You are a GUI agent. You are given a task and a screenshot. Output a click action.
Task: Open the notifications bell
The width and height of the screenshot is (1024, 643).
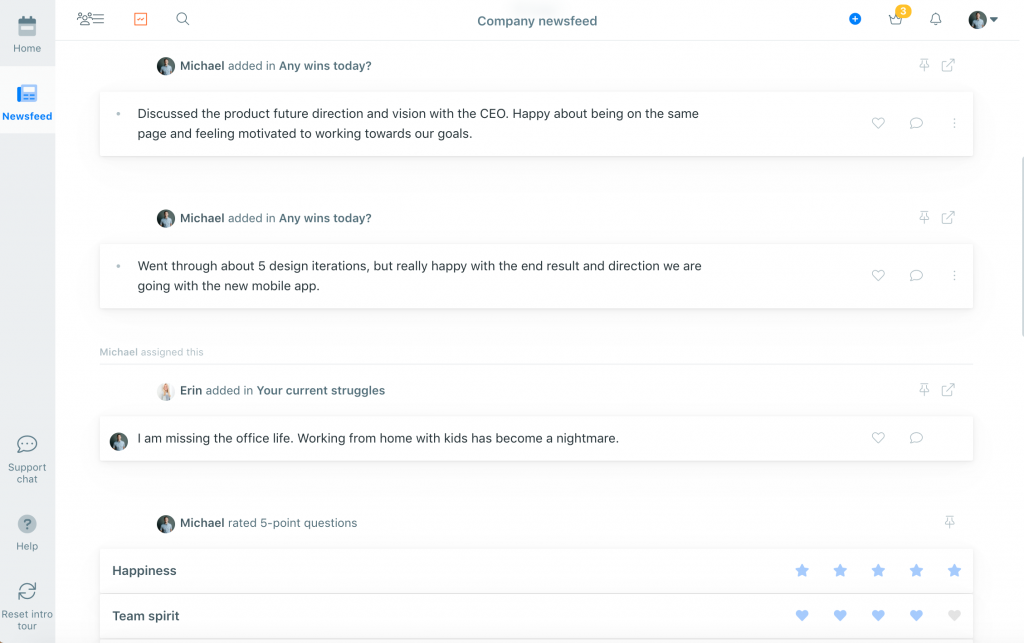(x=936, y=20)
